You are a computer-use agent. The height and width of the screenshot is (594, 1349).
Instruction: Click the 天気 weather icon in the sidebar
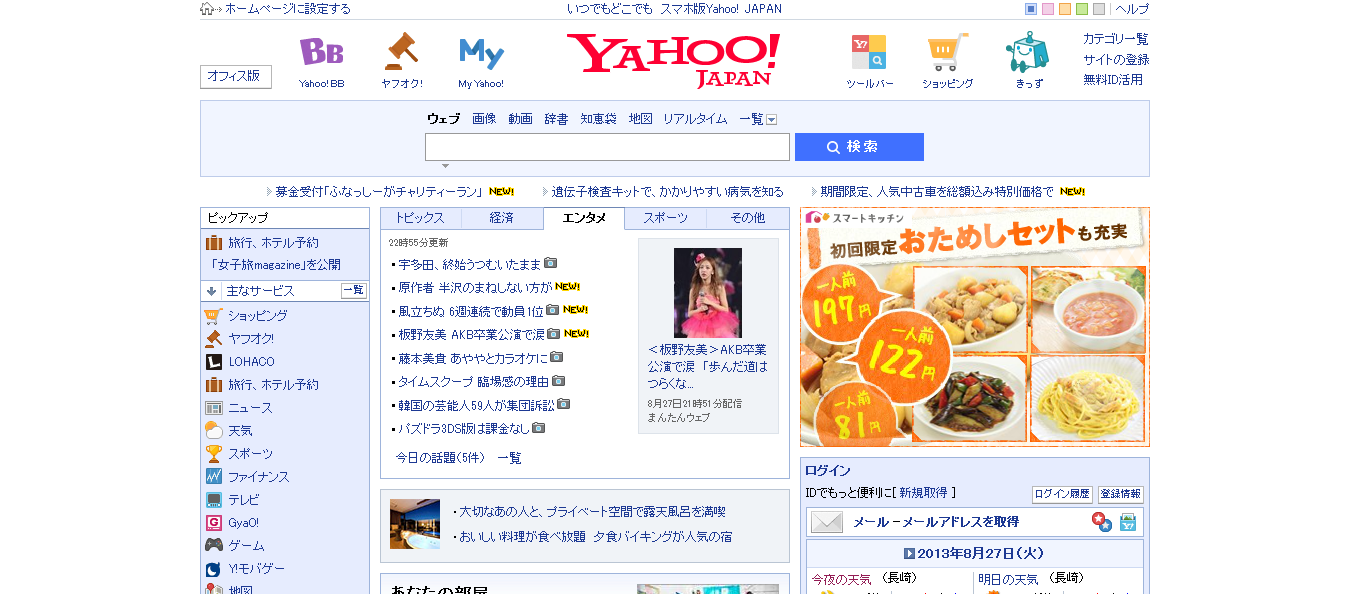213,431
